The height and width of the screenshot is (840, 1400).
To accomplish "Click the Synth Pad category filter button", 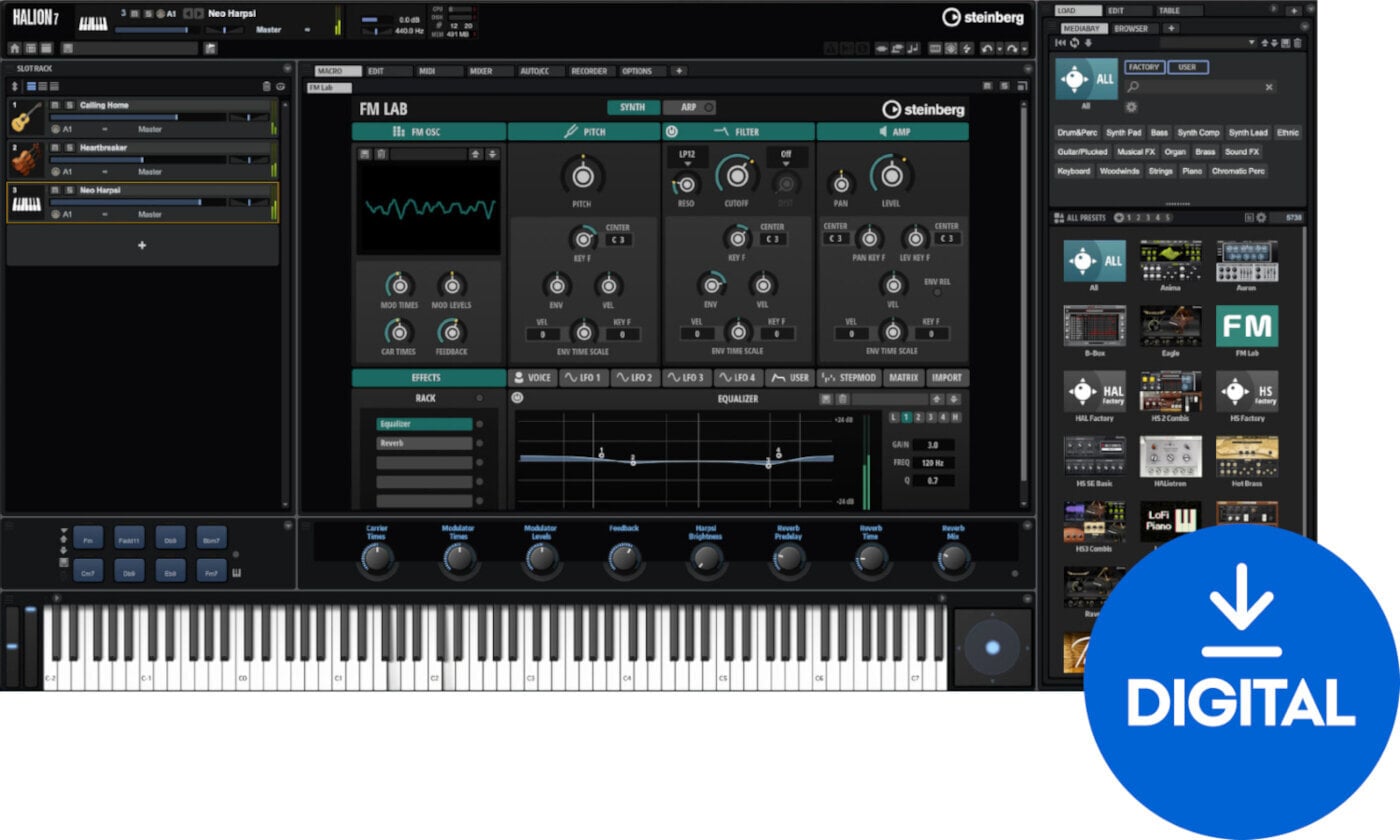I will point(1123,133).
